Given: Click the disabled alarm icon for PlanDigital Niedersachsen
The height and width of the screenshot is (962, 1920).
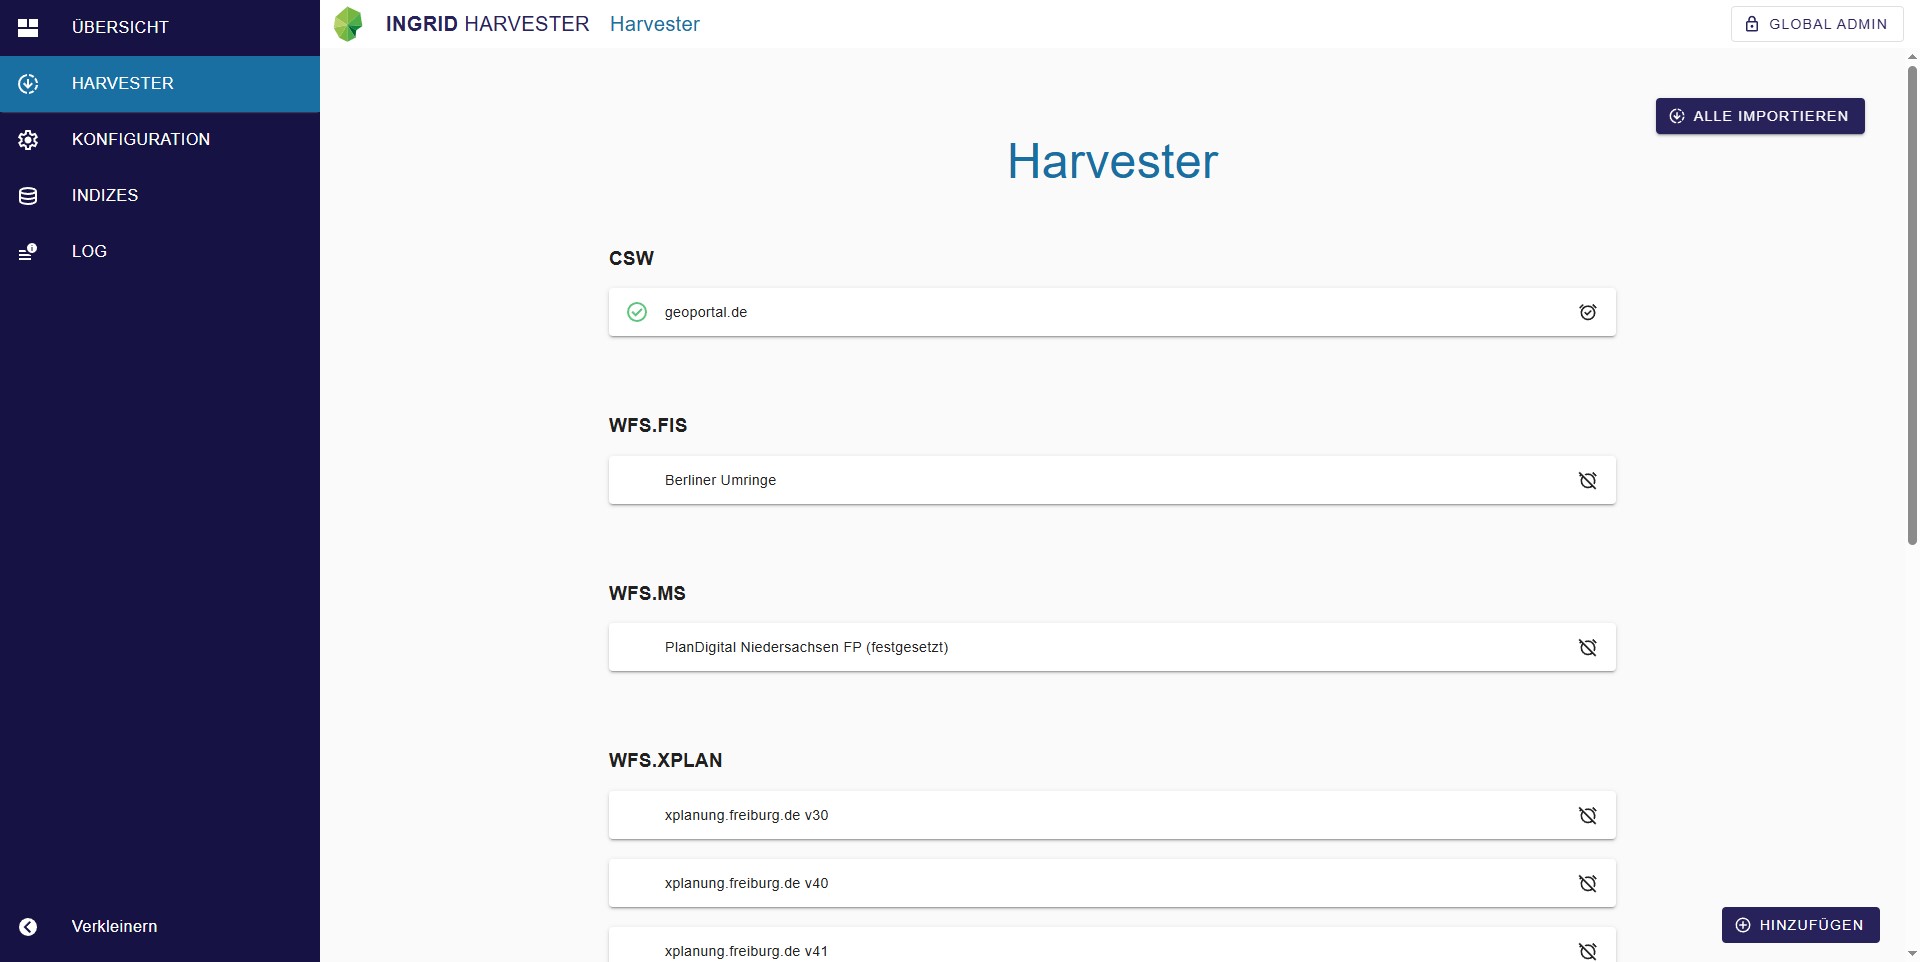Looking at the screenshot, I should pyautogui.click(x=1587, y=647).
